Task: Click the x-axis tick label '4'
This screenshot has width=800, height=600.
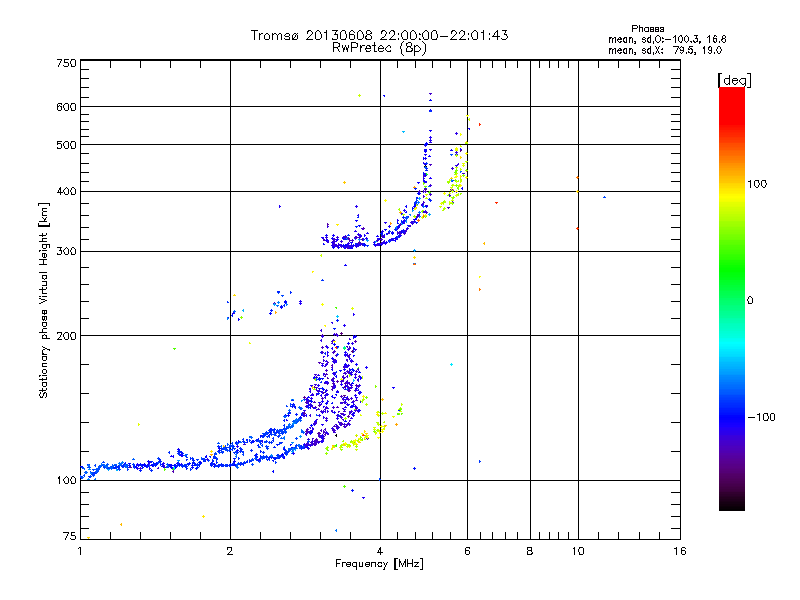Action: pos(380,551)
